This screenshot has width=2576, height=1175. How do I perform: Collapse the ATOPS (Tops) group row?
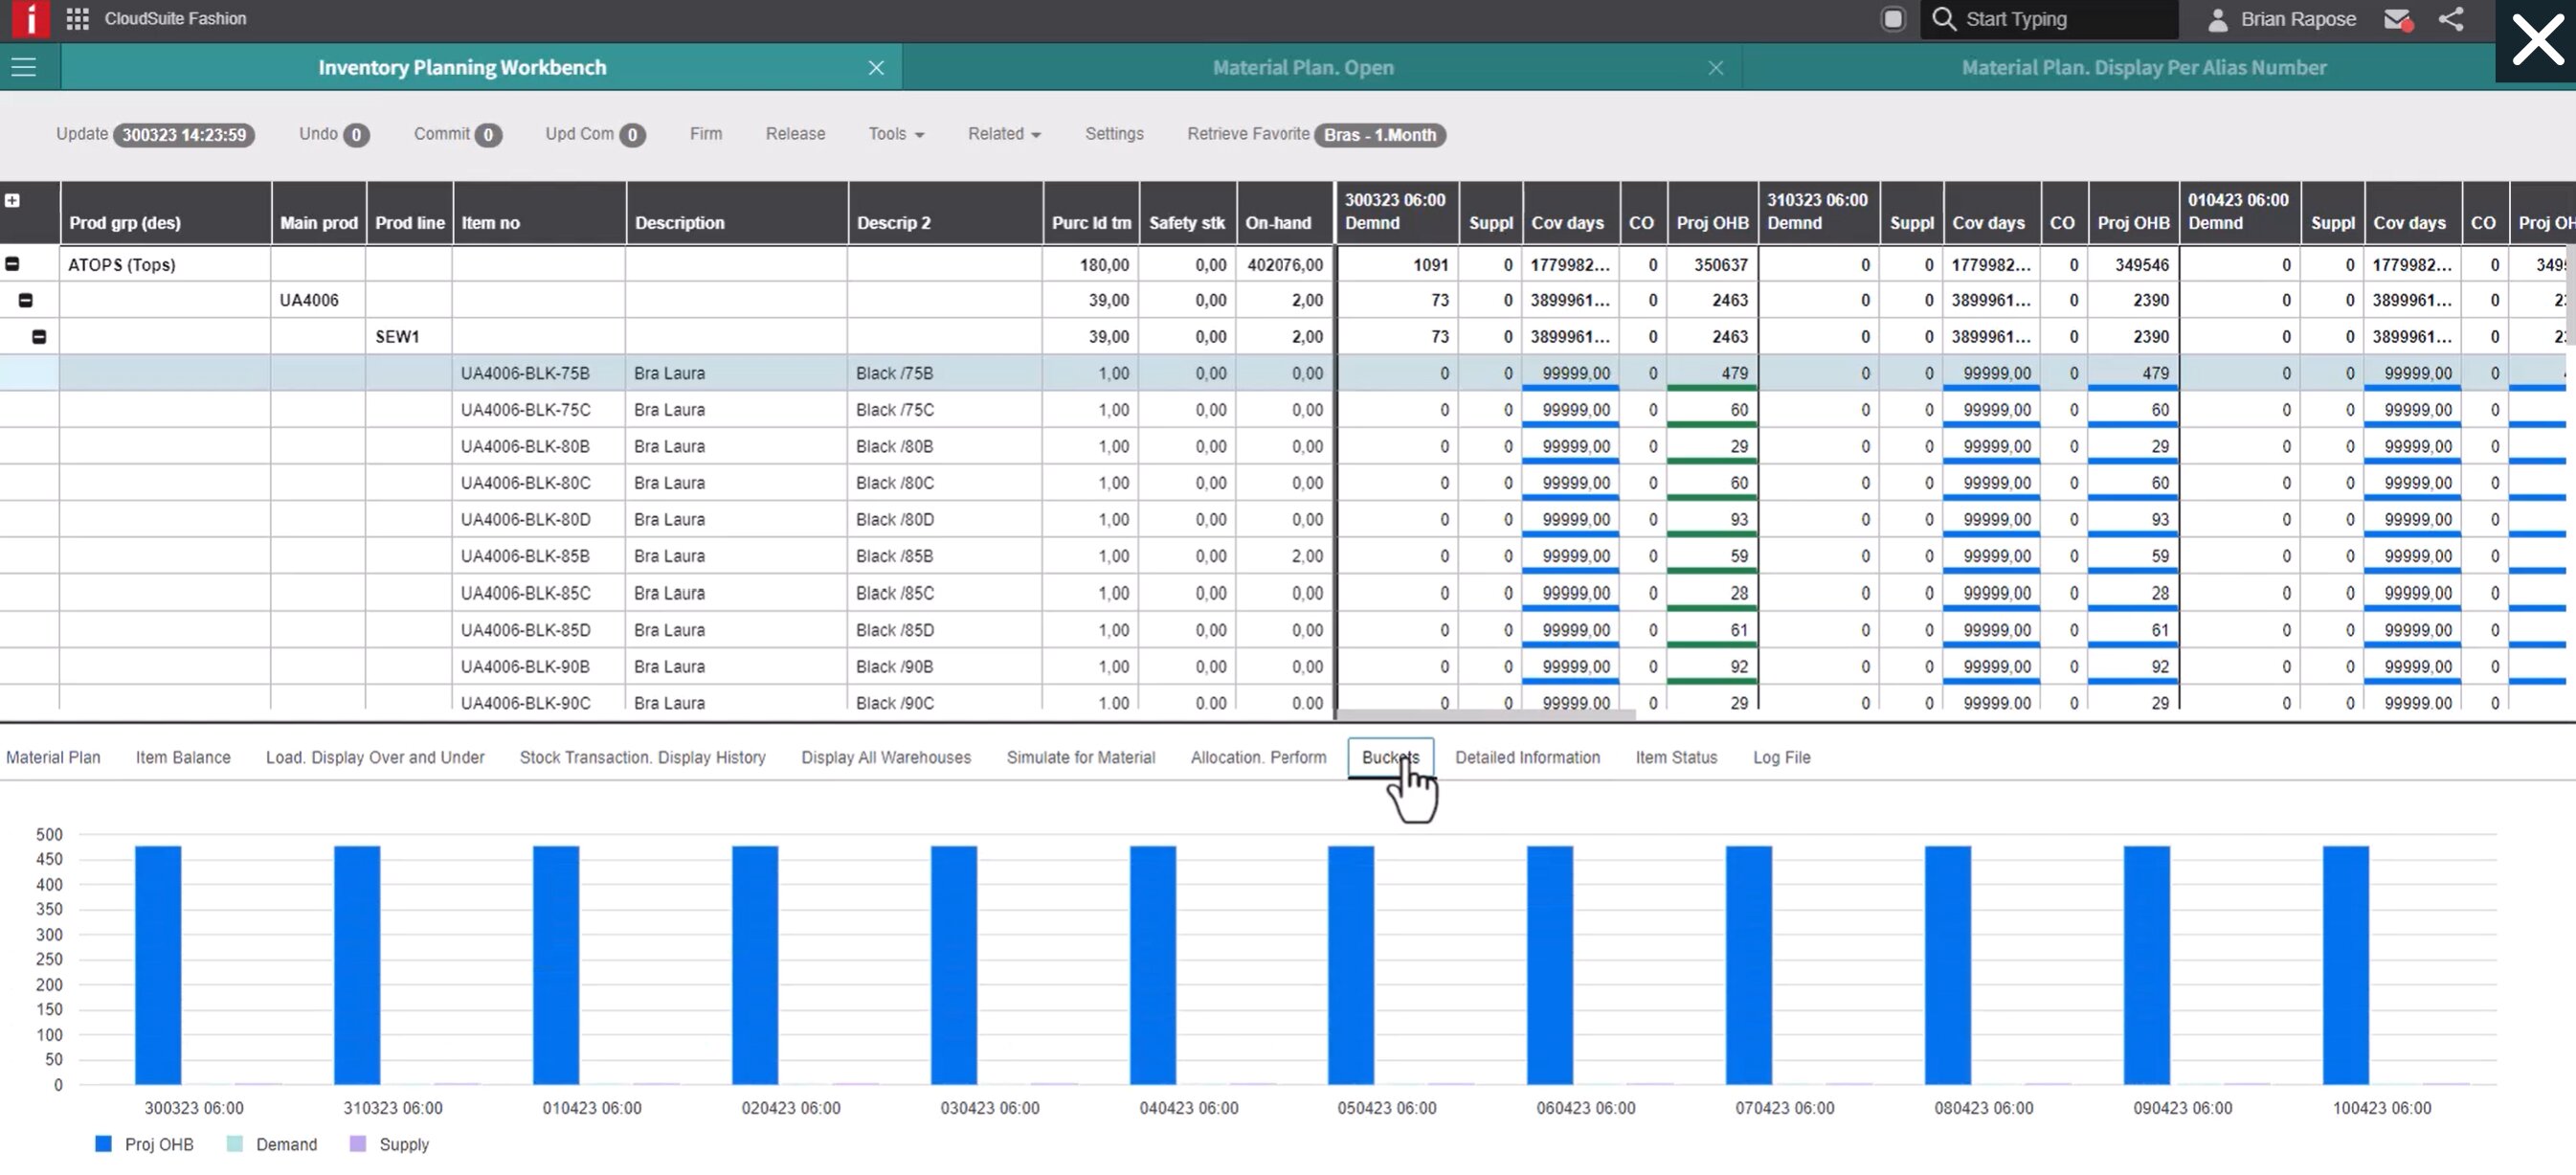point(12,264)
